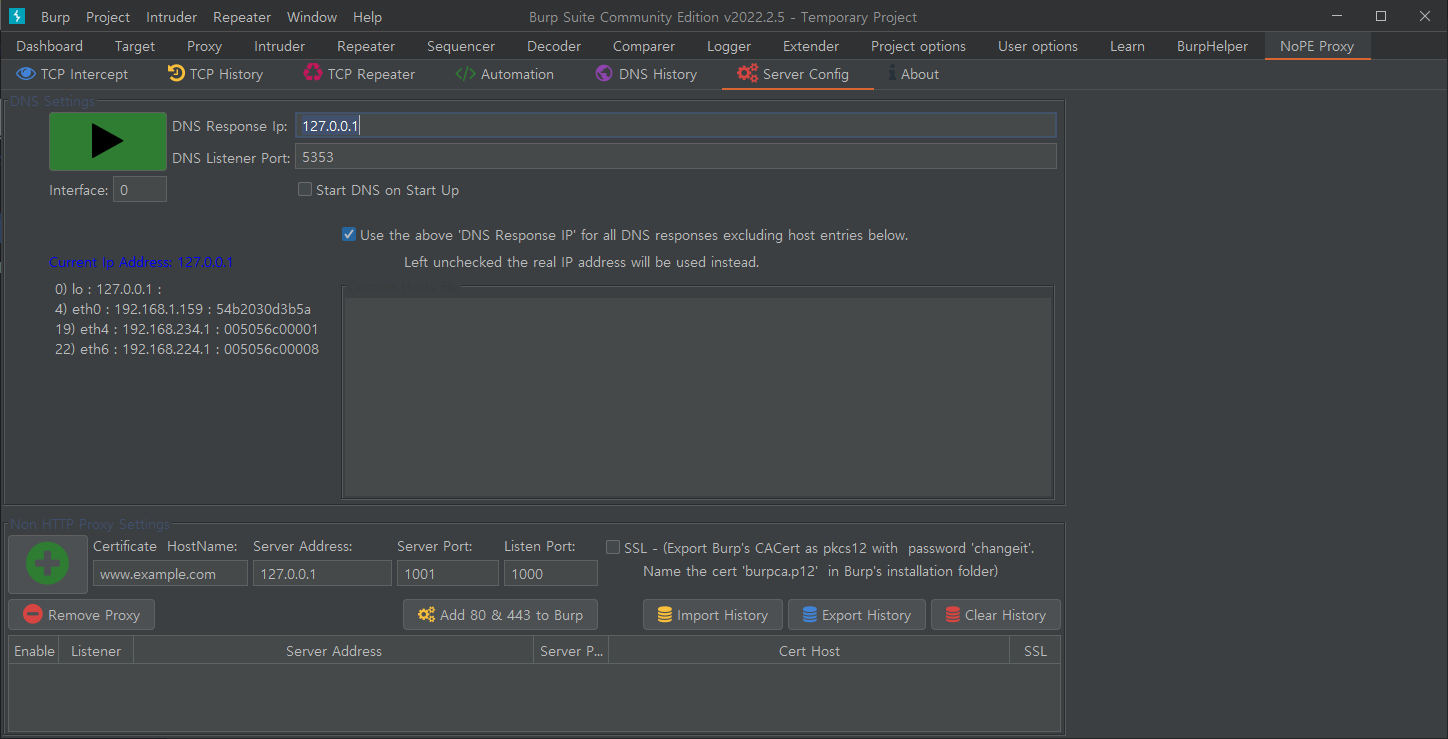Enable Start DNS on Start Up
The image size is (1448, 739).
point(305,190)
